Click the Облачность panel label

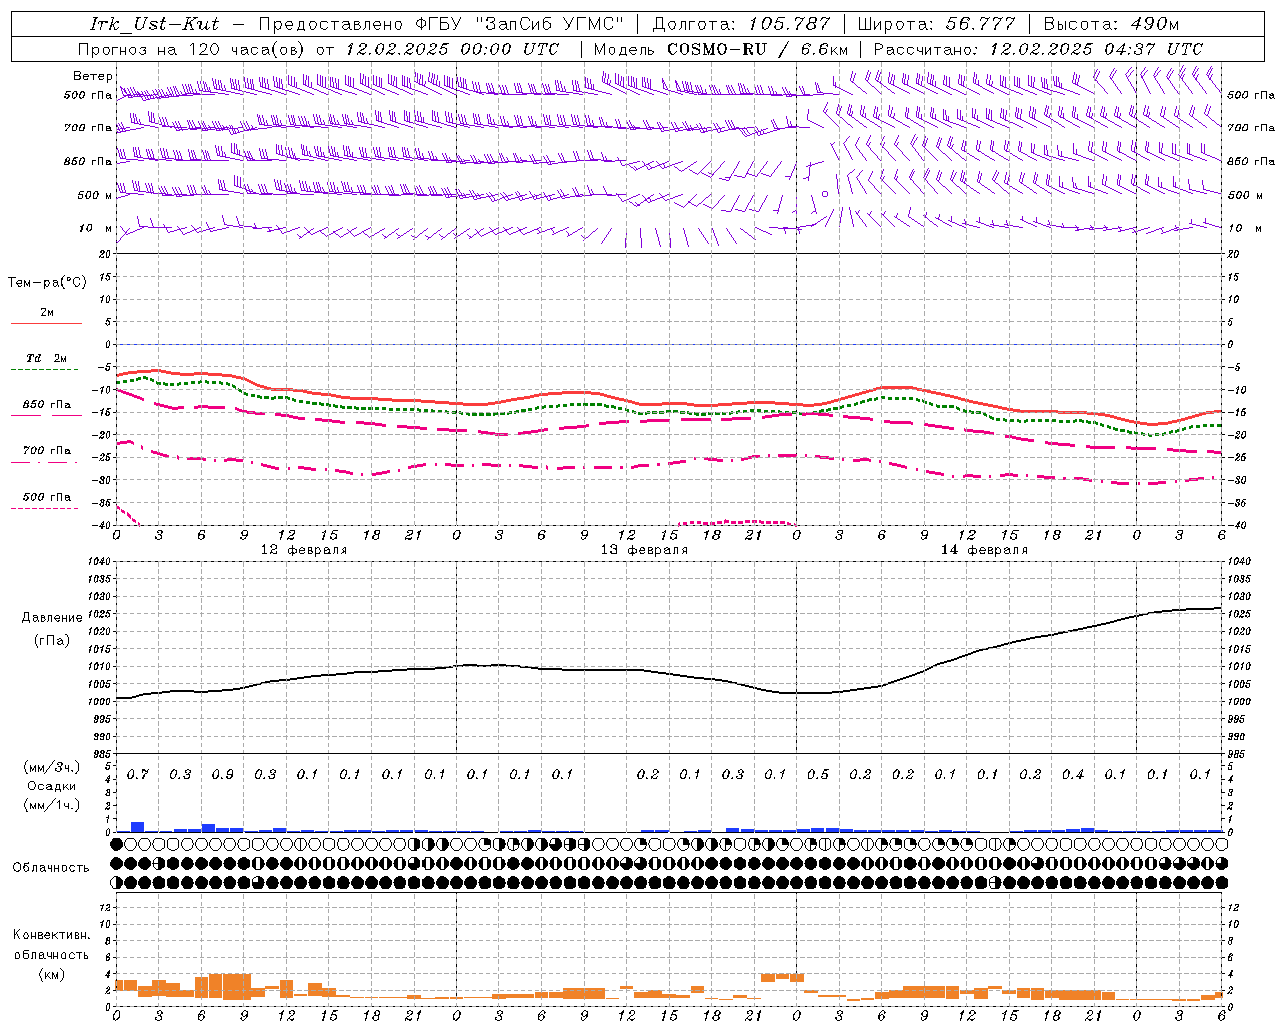tap(51, 868)
